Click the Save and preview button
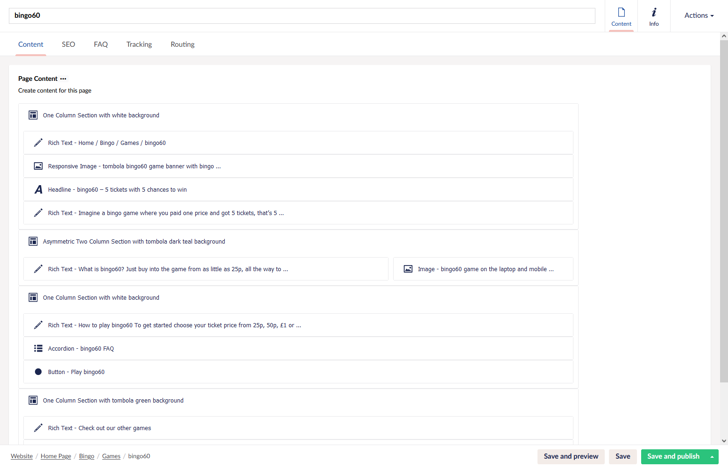728x467 pixels. tap(571, 456)
